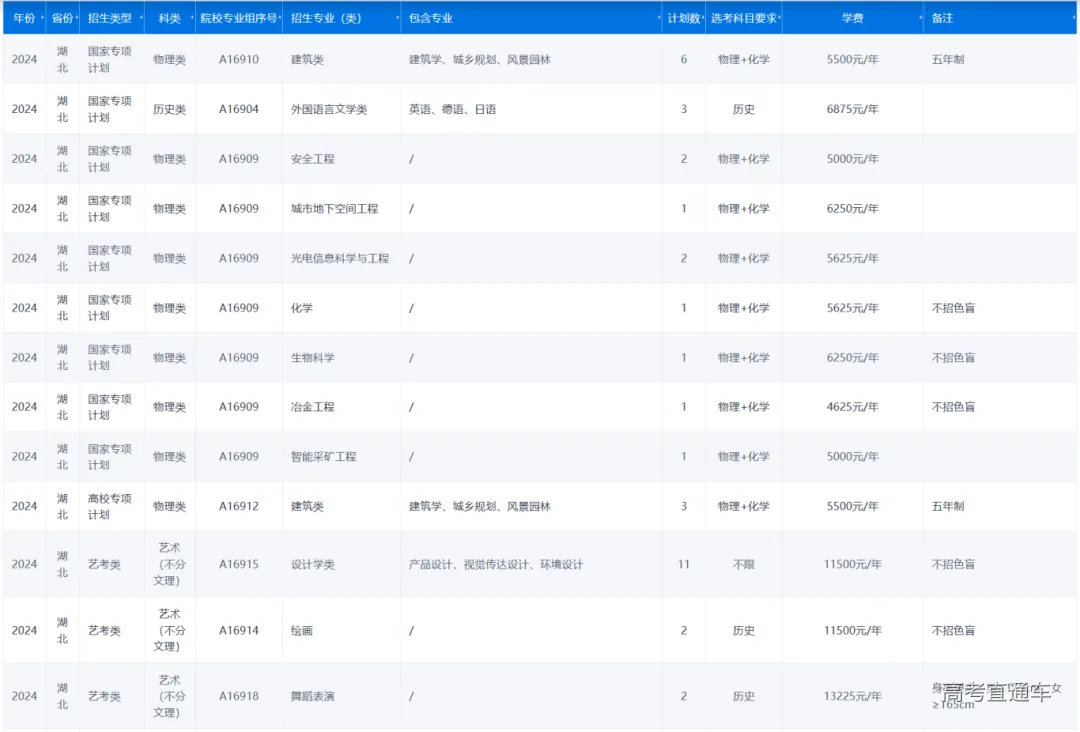Select the 包含专业 column header label
Viewport: 1080px width, 732px height.
(431, 18)
